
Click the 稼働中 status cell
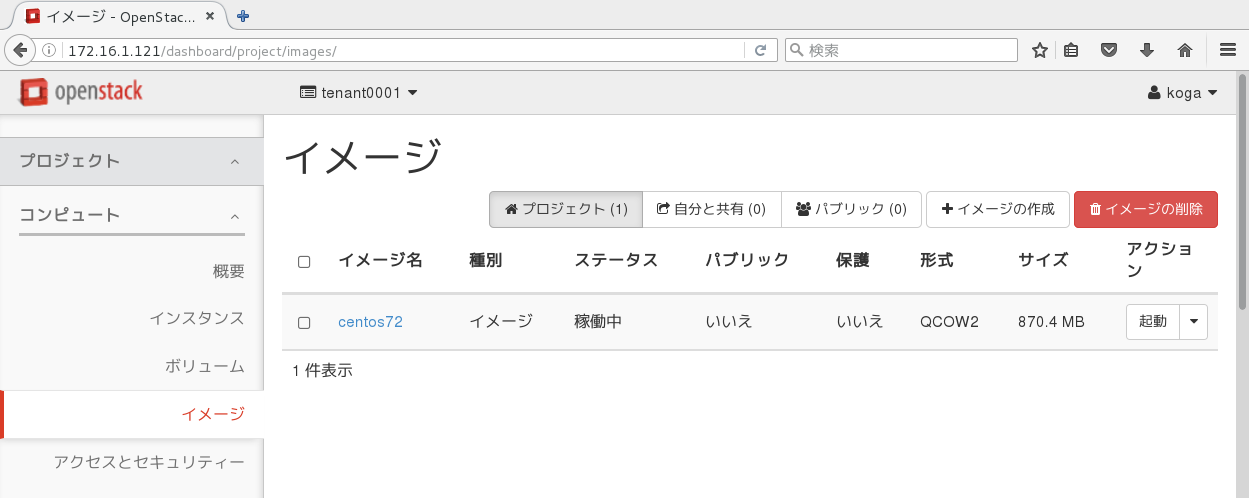pyautogui.click(x=598, y=322)
